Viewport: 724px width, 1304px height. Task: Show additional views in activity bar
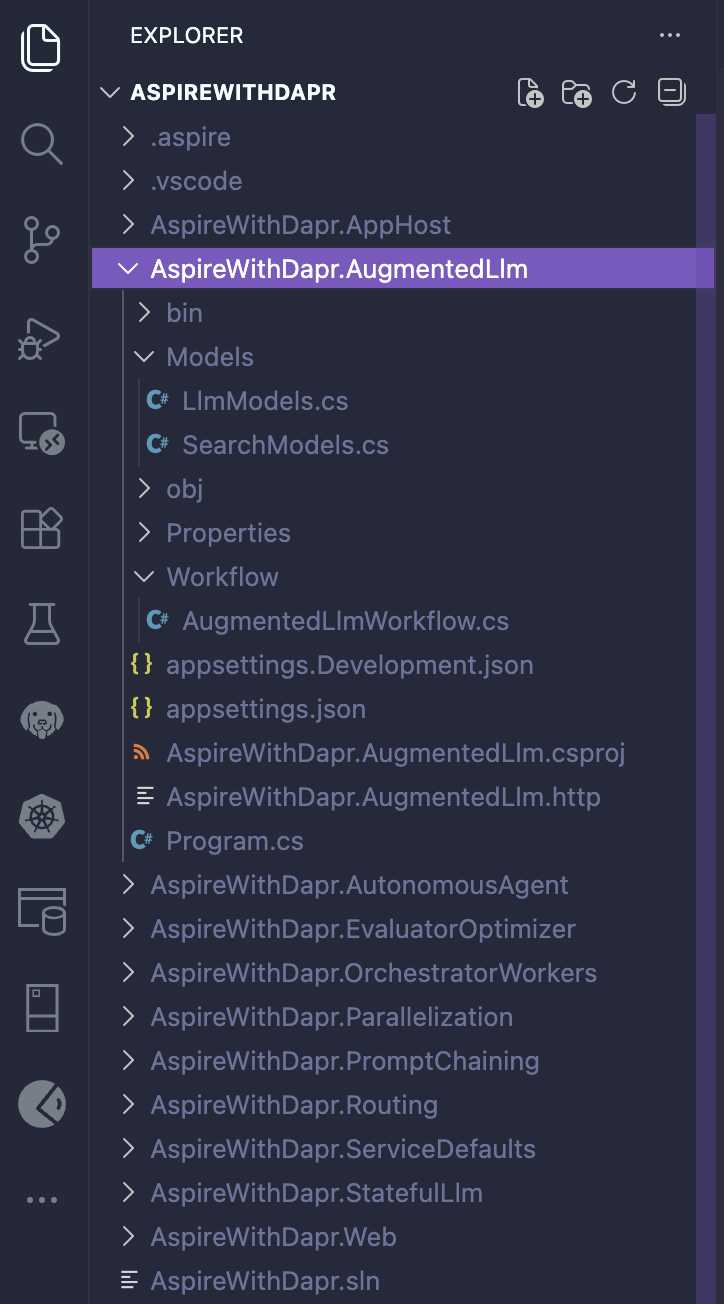coord(42,1200)
